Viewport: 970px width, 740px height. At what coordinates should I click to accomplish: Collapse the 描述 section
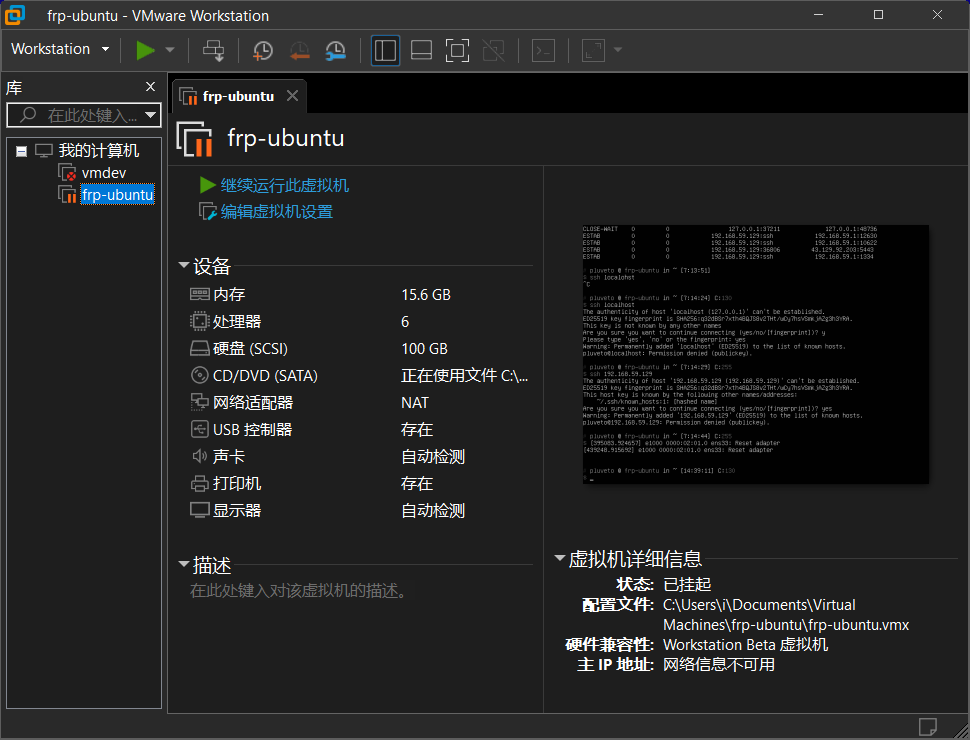coord(184,564)
